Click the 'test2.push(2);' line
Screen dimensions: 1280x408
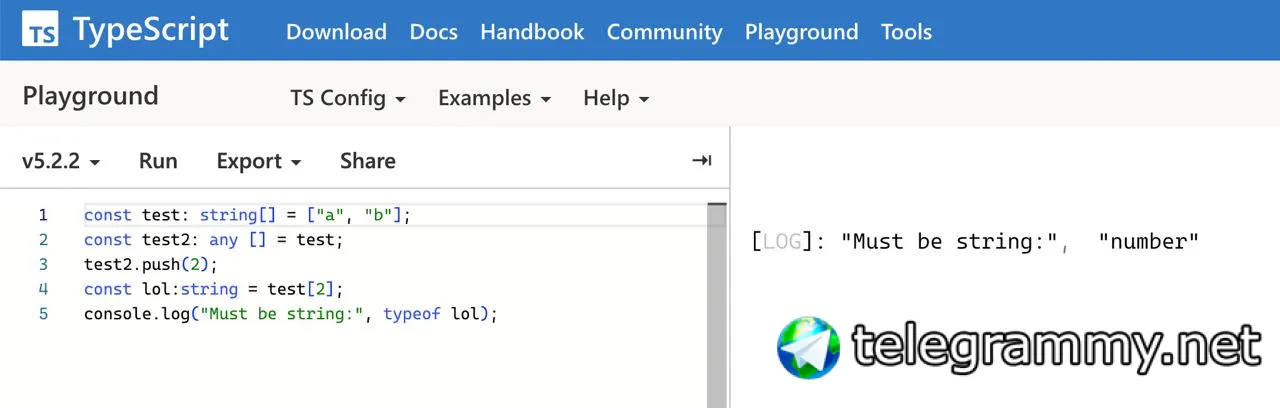click(150, 265)
